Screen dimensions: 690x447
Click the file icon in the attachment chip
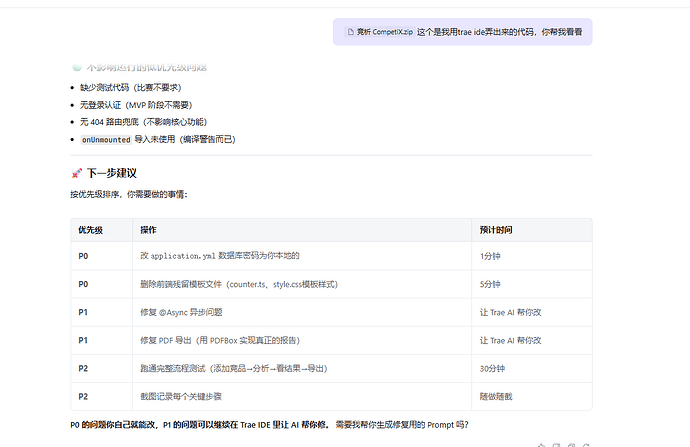click(x=350, y=32)
